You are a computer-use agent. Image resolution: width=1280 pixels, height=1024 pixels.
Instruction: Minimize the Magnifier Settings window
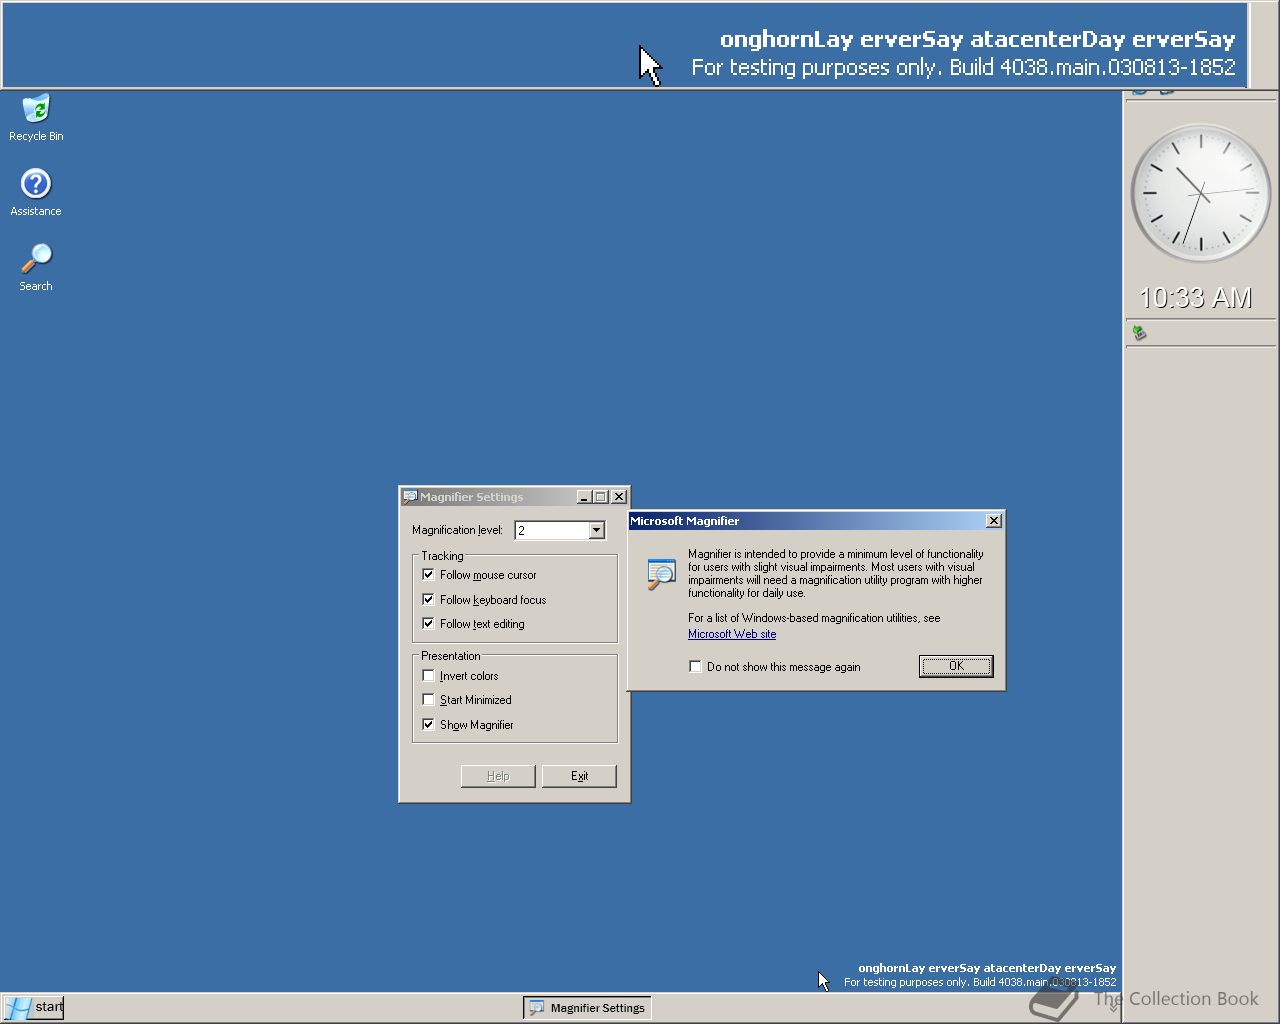pyautogui.click(x=584, y=497)
